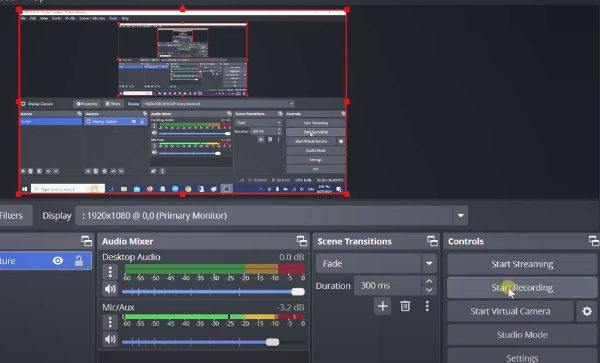The height and width of the screenshot is (363, 600).
Task: Click Start Recording
Action: [x=522, y=288]
